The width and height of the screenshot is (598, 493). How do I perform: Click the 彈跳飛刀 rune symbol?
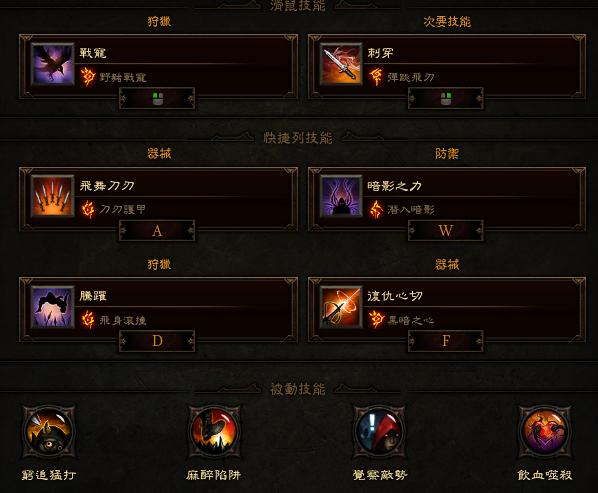(x=376, y=77)
